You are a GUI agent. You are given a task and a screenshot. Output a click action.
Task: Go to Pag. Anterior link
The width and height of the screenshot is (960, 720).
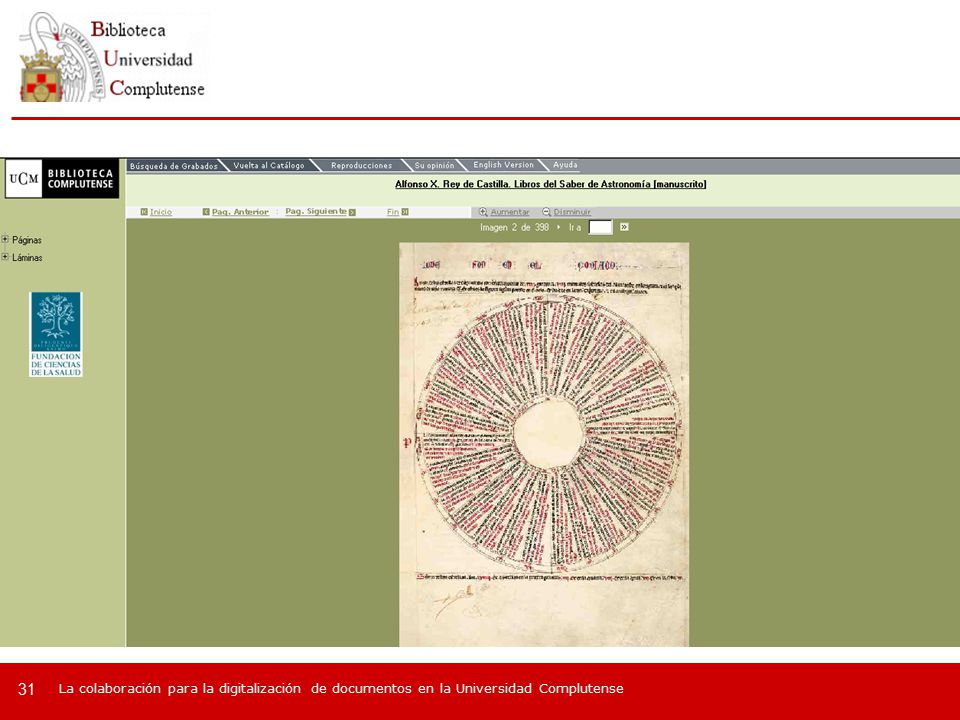(x=240, y=212)
